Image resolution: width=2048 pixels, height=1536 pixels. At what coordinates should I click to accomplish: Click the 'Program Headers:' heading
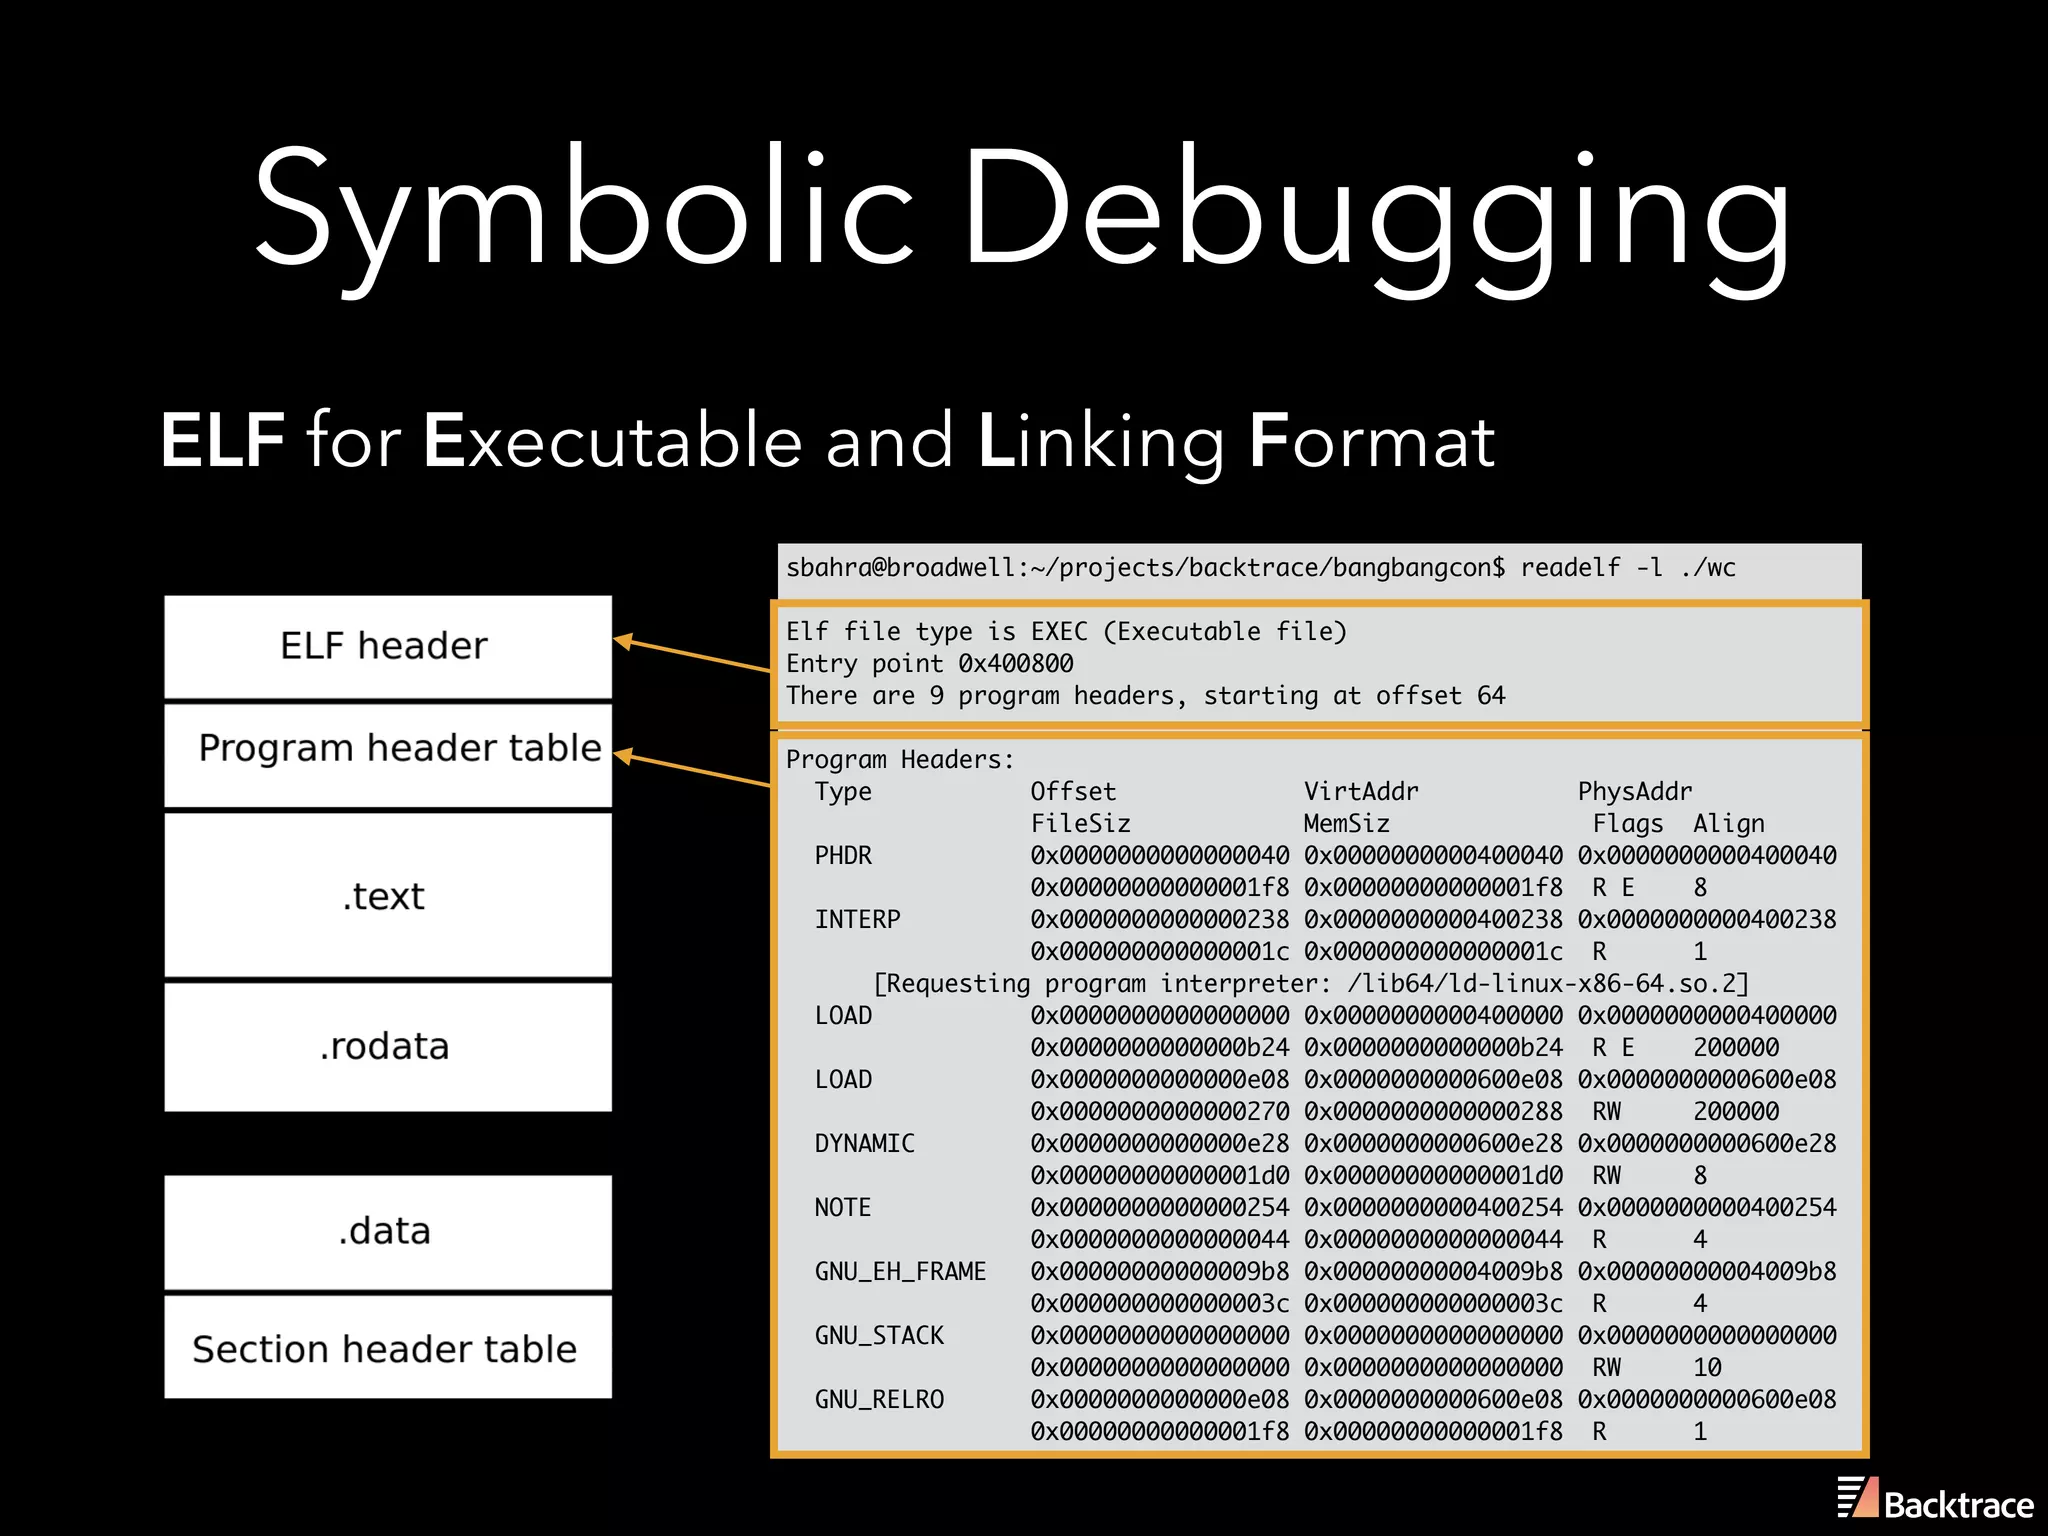pos(900,760)
